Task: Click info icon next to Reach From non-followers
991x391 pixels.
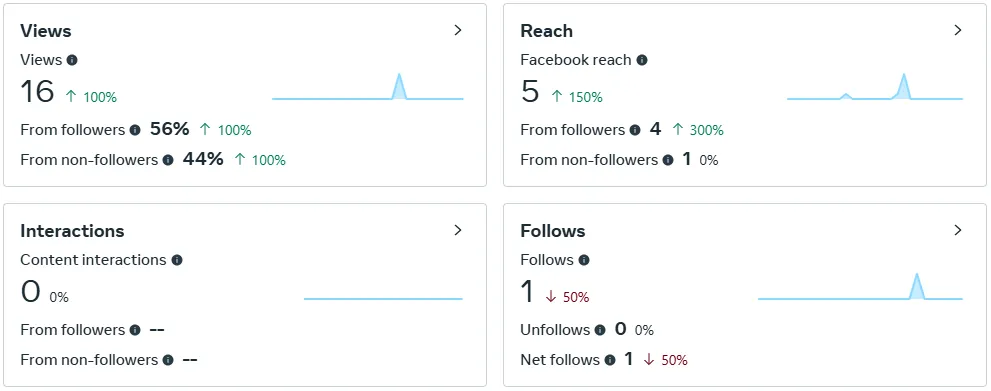Action: click(x=668, y=160)
